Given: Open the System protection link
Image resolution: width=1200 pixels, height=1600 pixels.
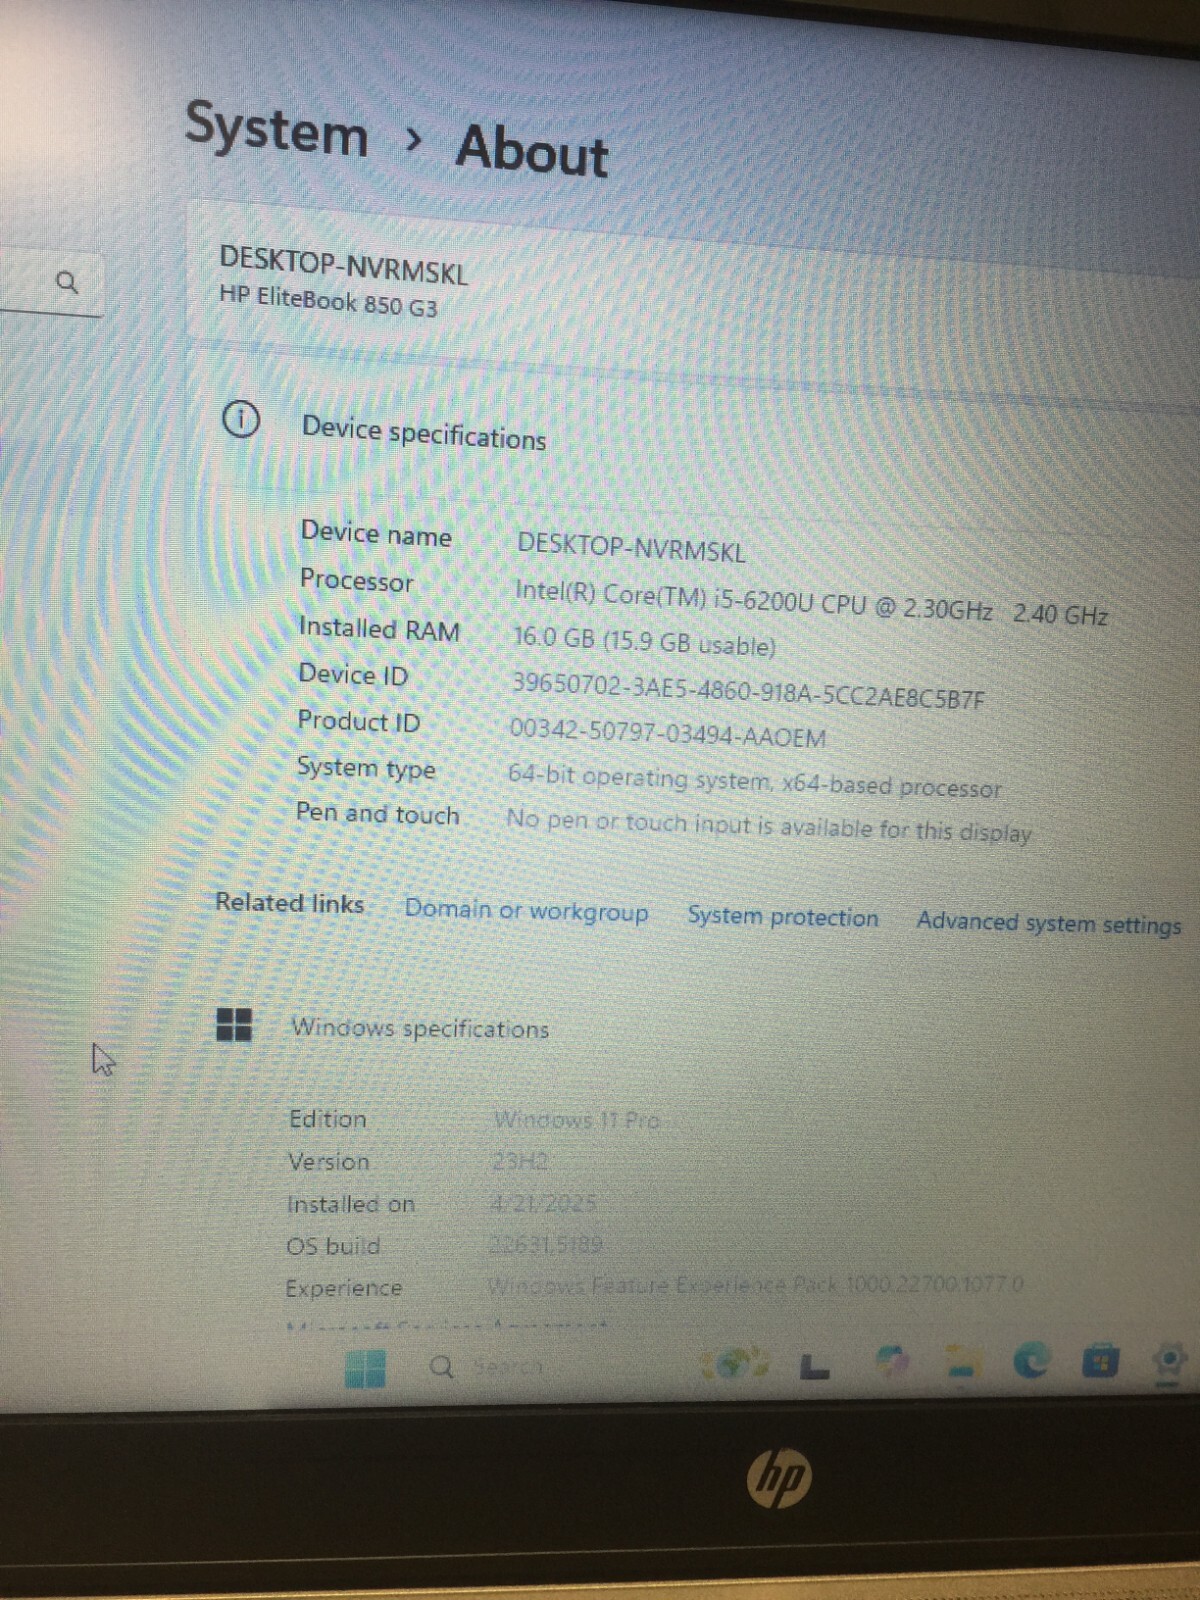Looking at the screenshot, I should pos(783,917).
